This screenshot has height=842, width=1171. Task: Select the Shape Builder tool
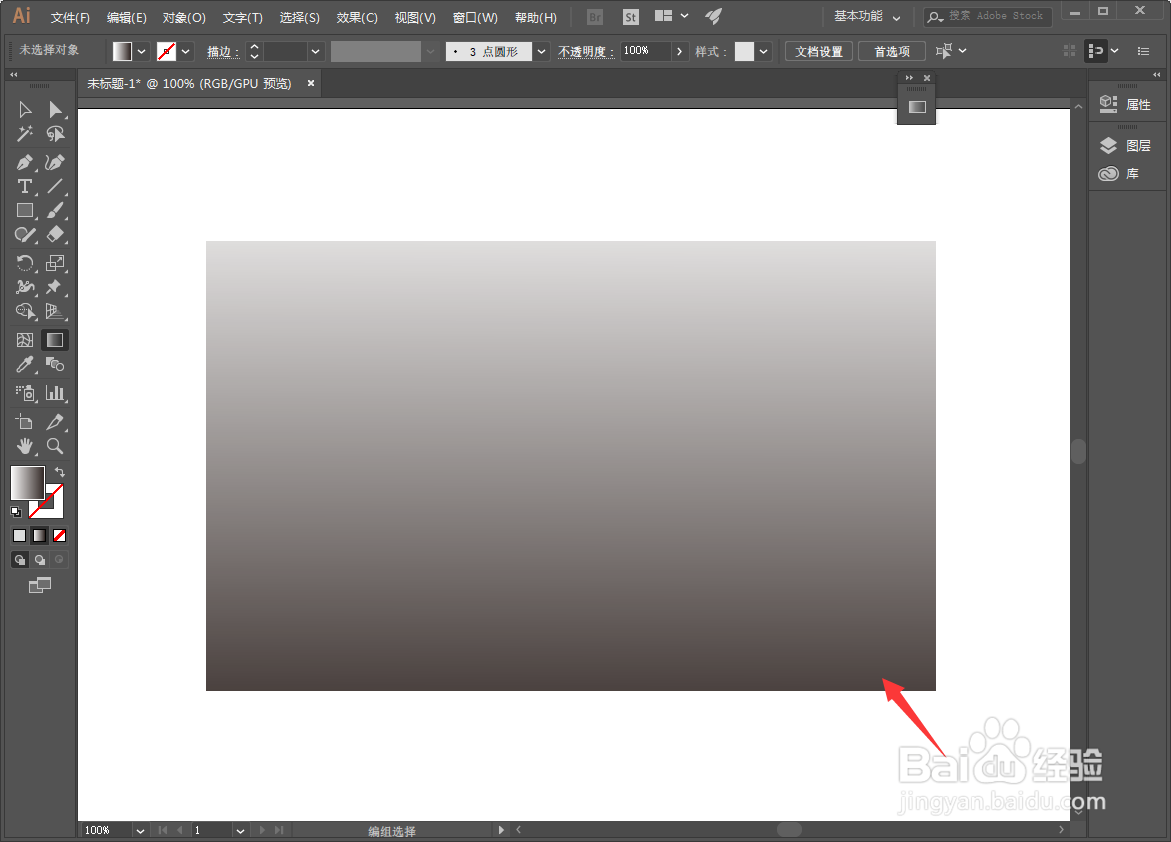point(25,312)
